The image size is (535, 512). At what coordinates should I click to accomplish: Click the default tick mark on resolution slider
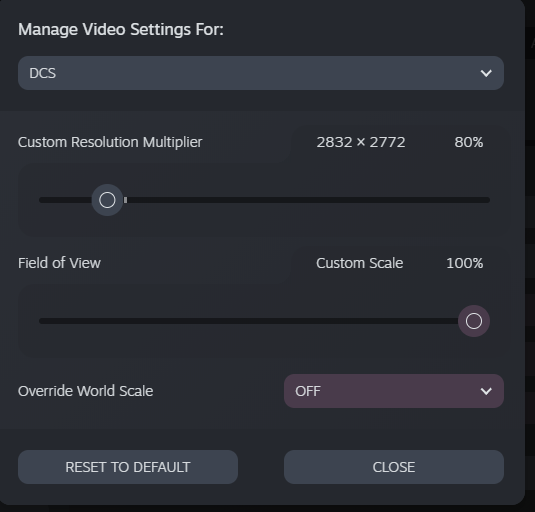126,200
